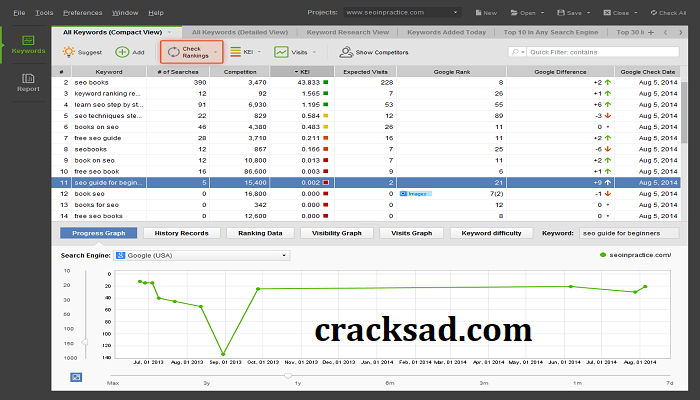Expand the Visits dropdown arrow
700x400 pixels.
pyautogui.click(x=314, y=52)
